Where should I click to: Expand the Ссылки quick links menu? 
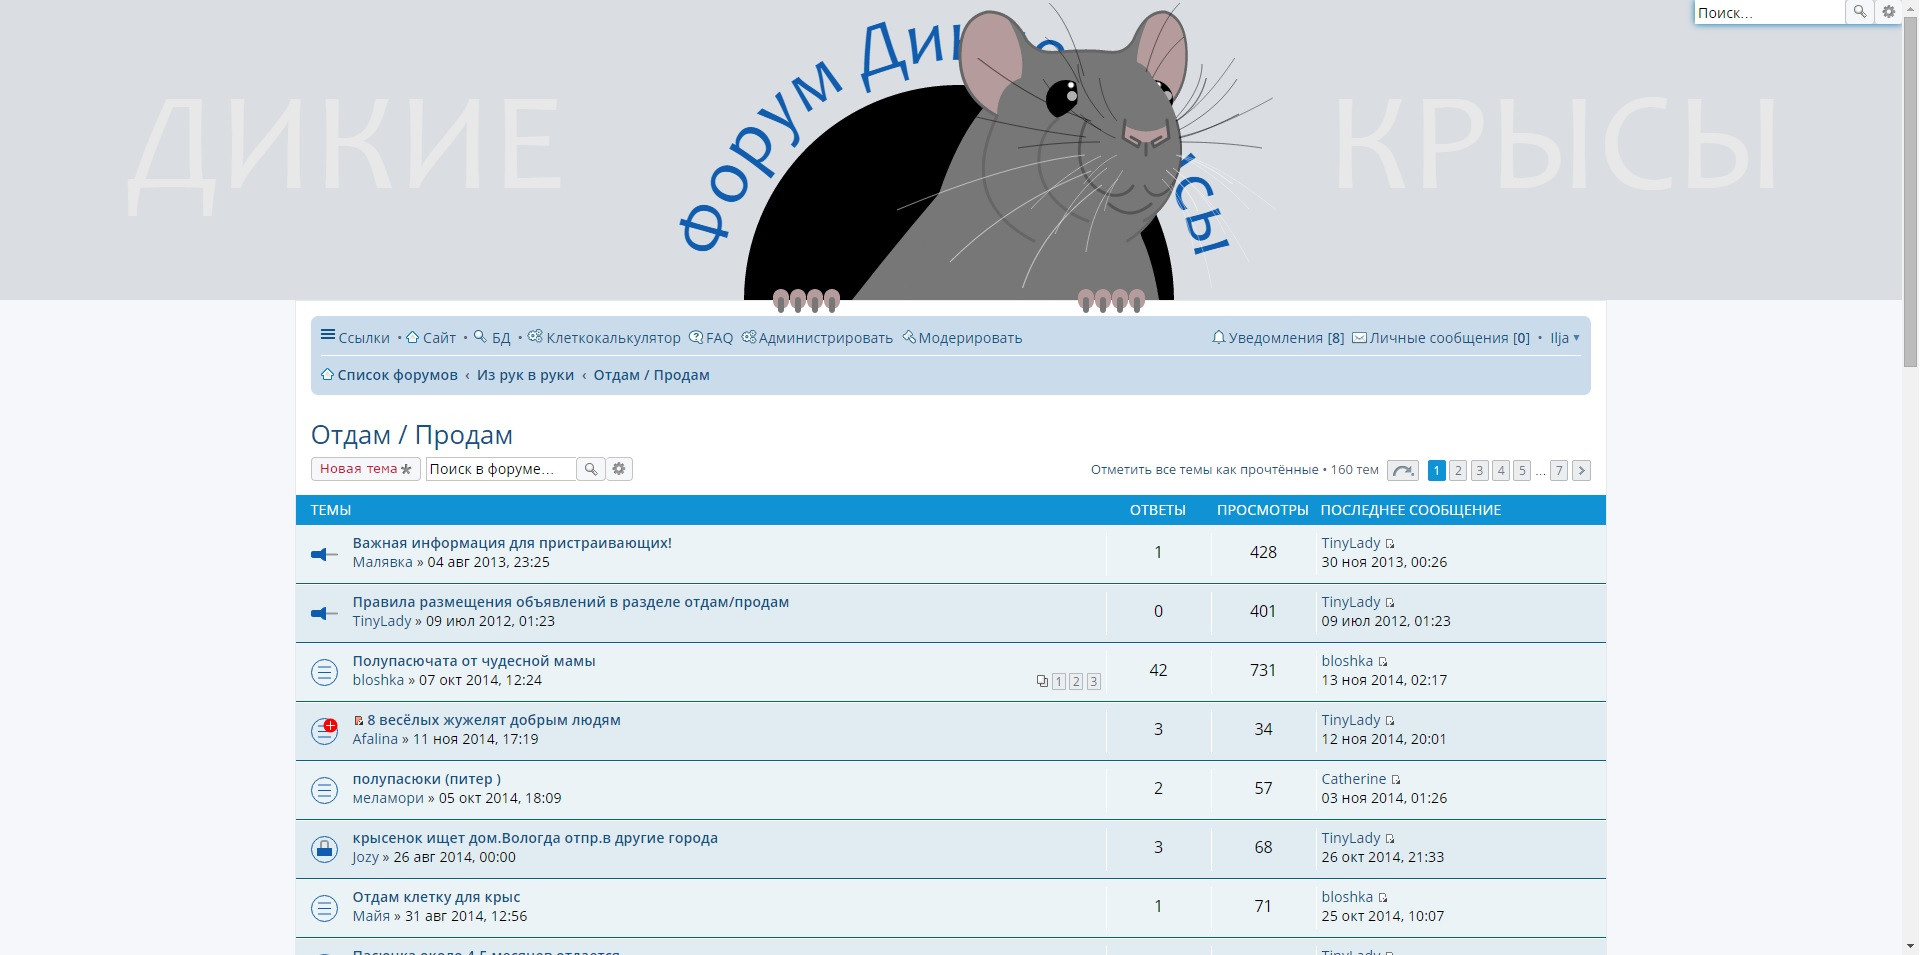click(355, 338)
